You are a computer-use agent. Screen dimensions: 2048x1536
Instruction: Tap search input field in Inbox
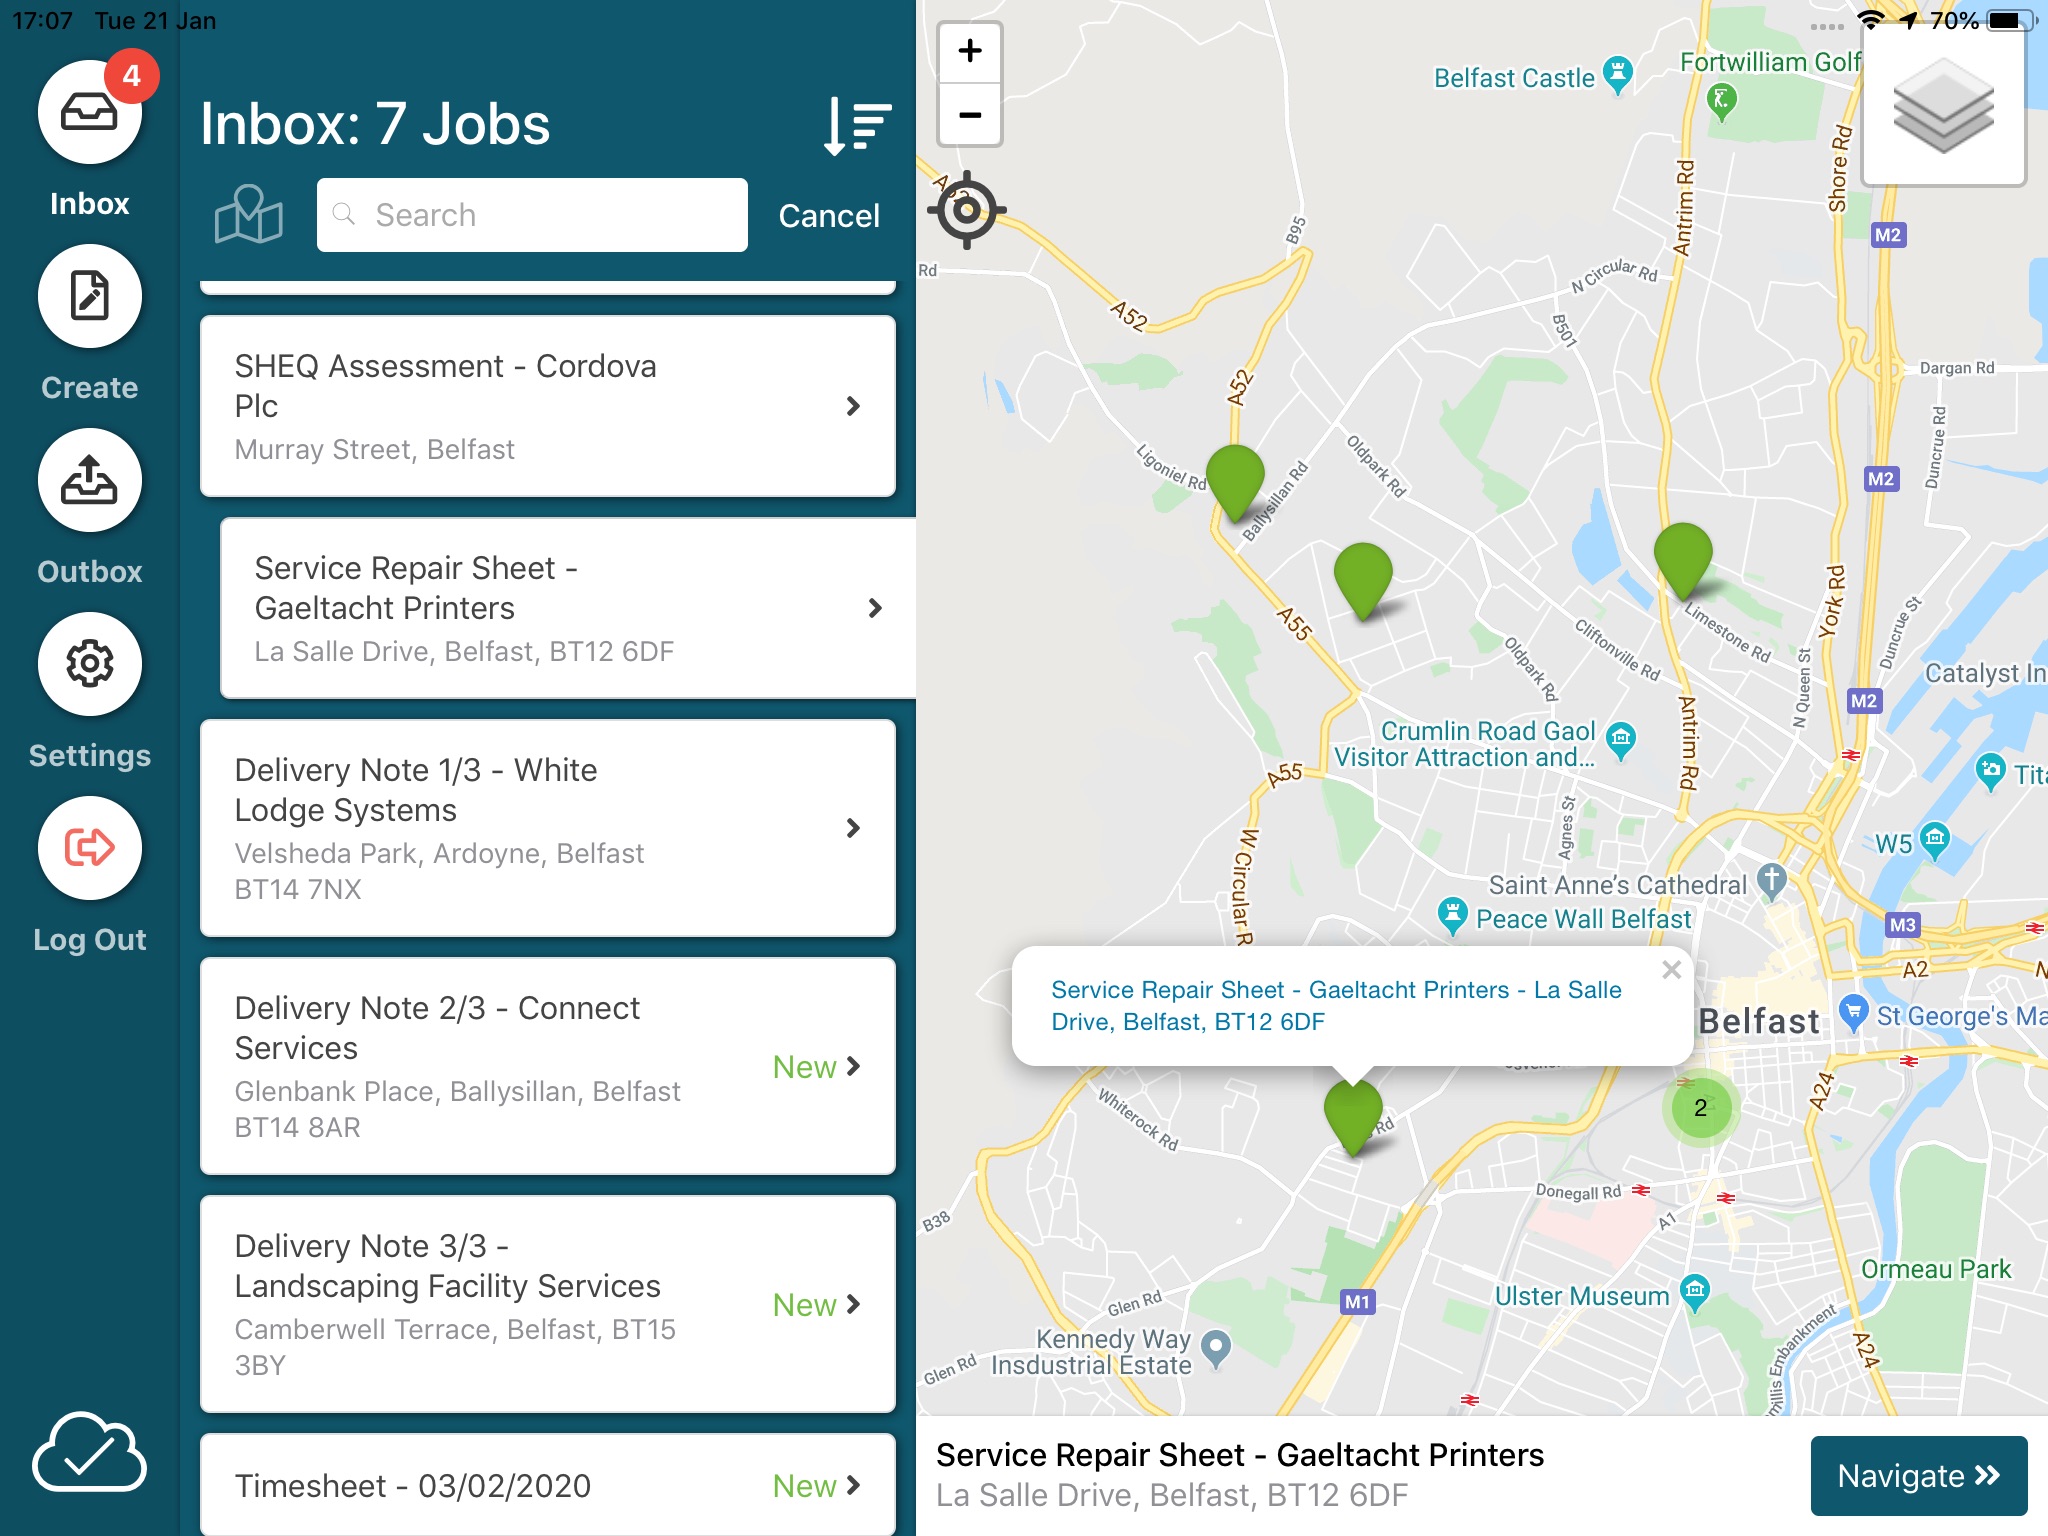(x=532, y=215)
